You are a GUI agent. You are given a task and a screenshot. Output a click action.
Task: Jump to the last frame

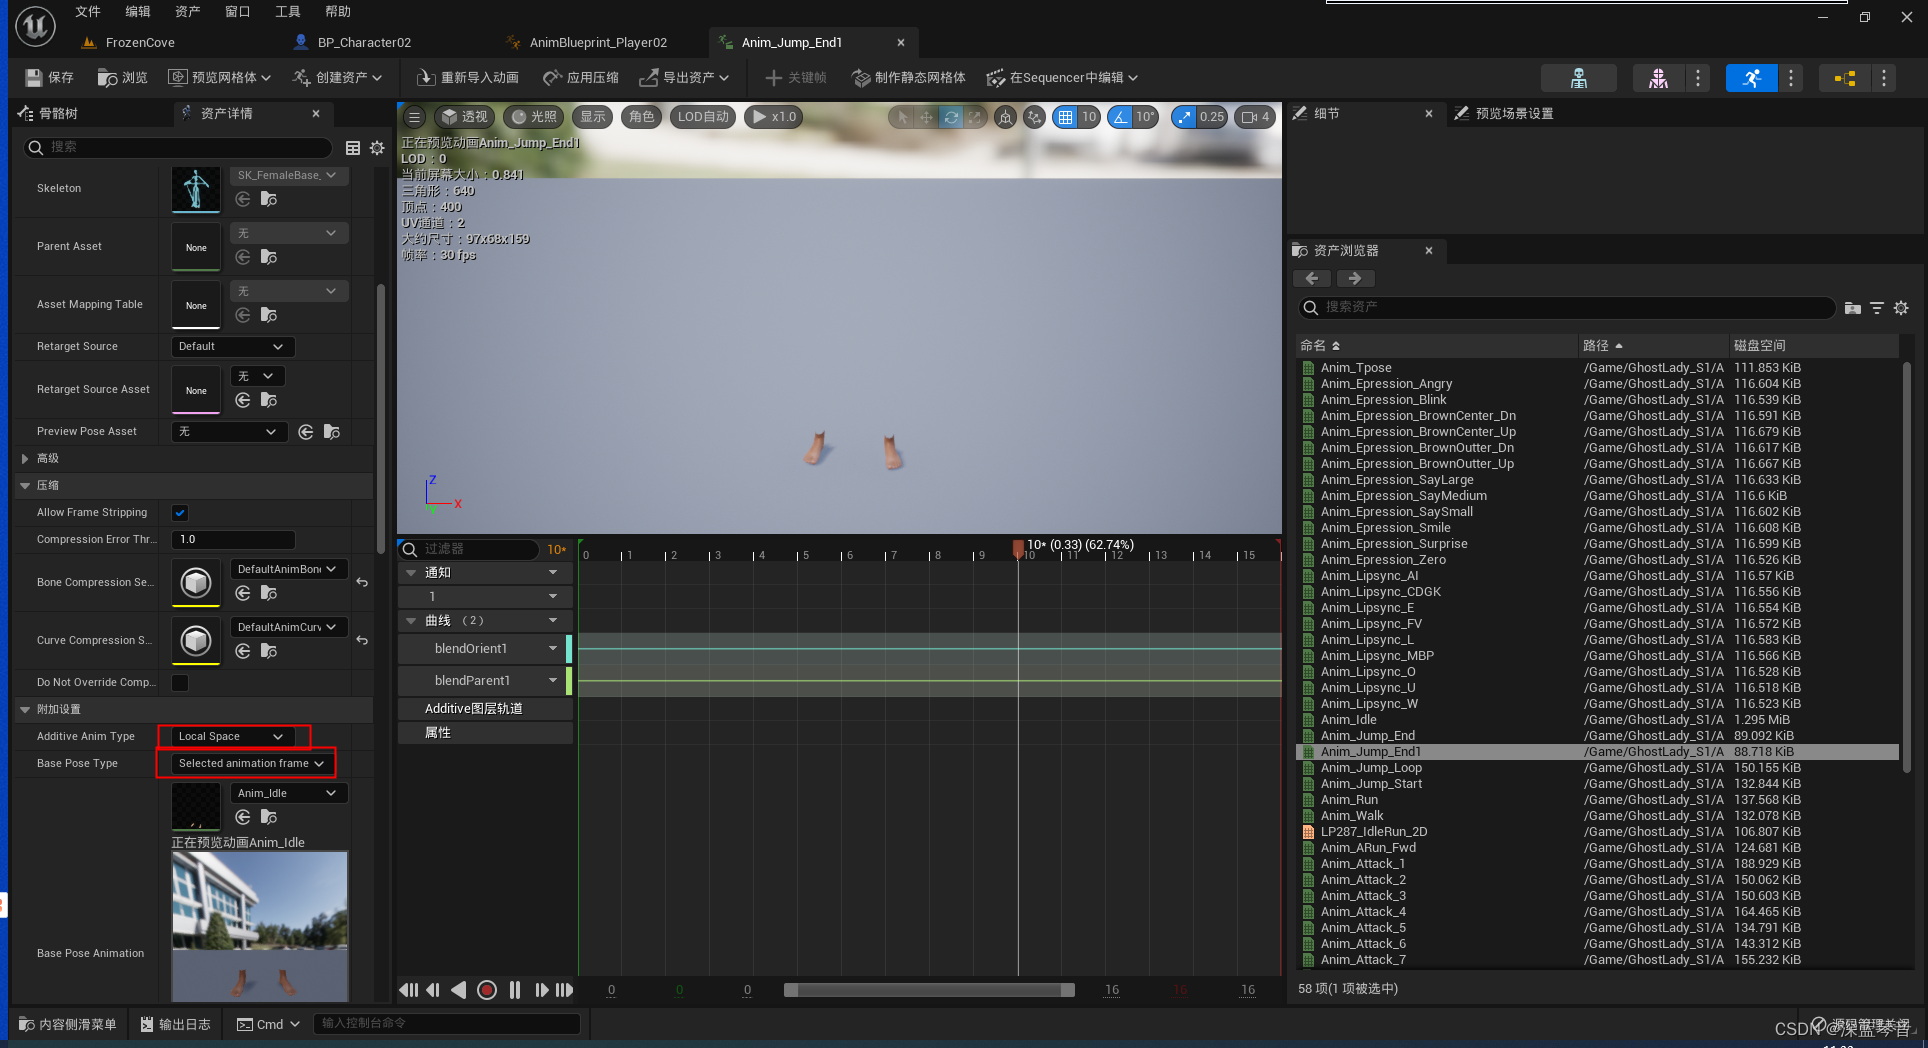[565, 990]
